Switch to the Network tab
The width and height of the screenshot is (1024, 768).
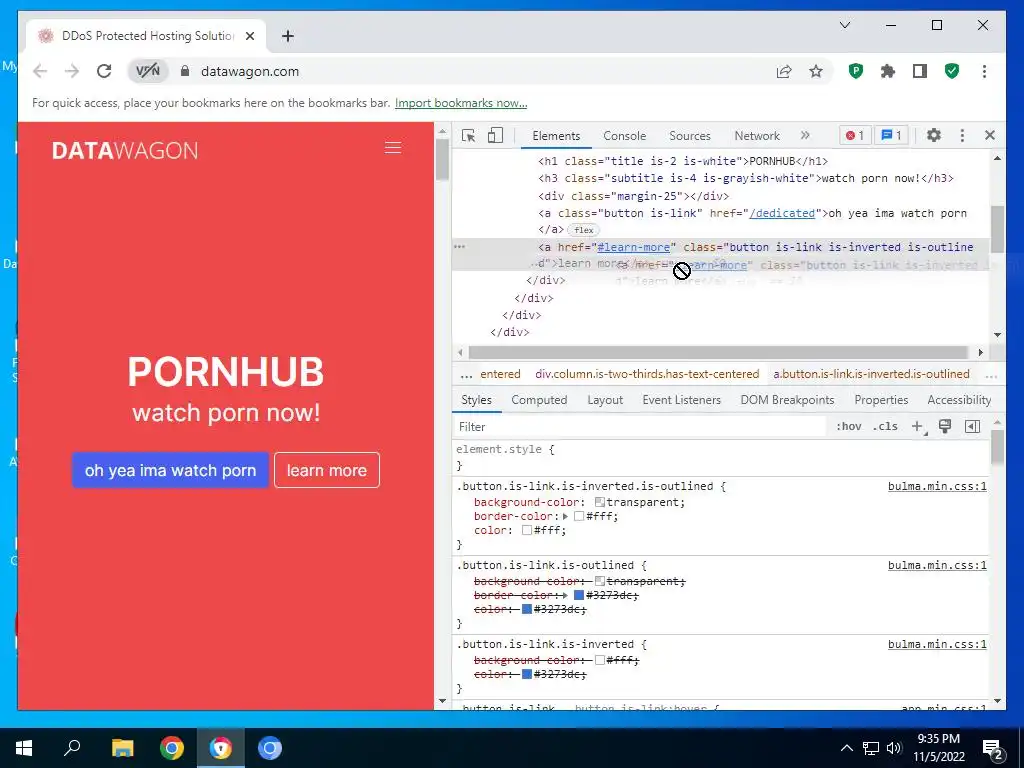pyautogui.click(x=757, y=136)
